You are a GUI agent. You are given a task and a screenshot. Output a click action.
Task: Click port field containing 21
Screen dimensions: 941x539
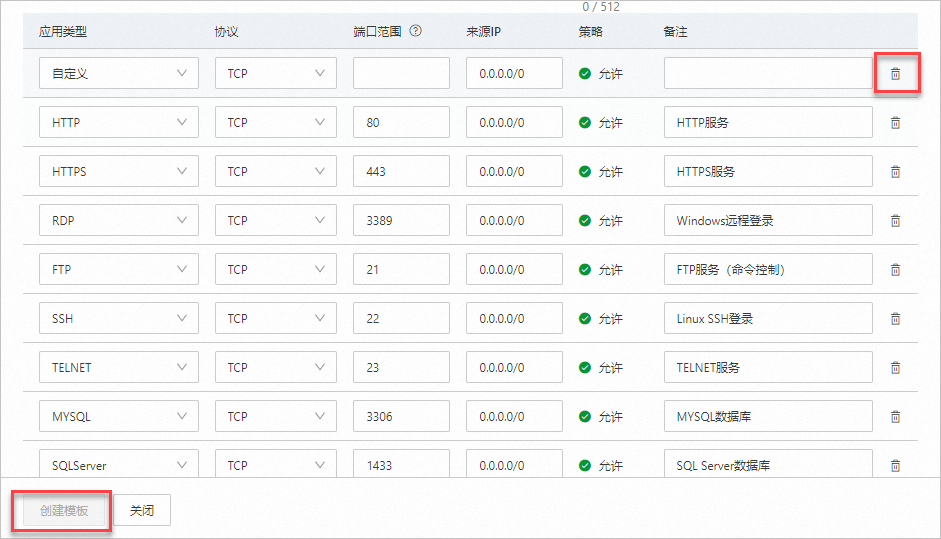(401, 270)
